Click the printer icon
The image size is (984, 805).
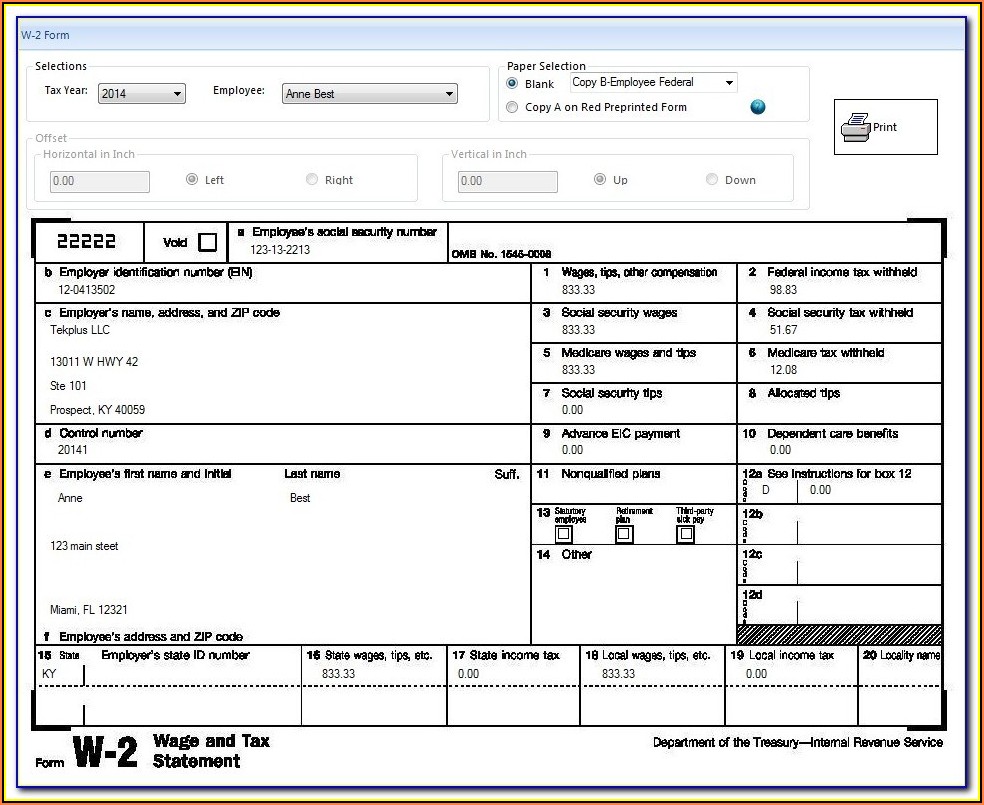855,127
